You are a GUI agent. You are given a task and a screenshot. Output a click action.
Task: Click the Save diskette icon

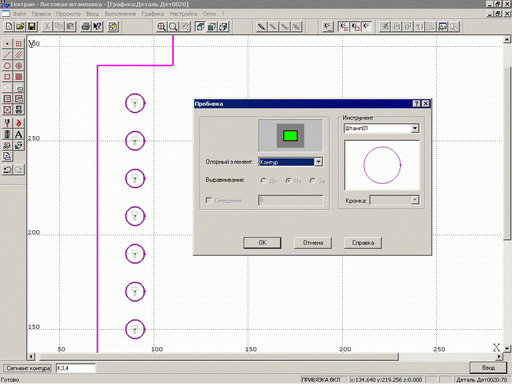point(32,26)
